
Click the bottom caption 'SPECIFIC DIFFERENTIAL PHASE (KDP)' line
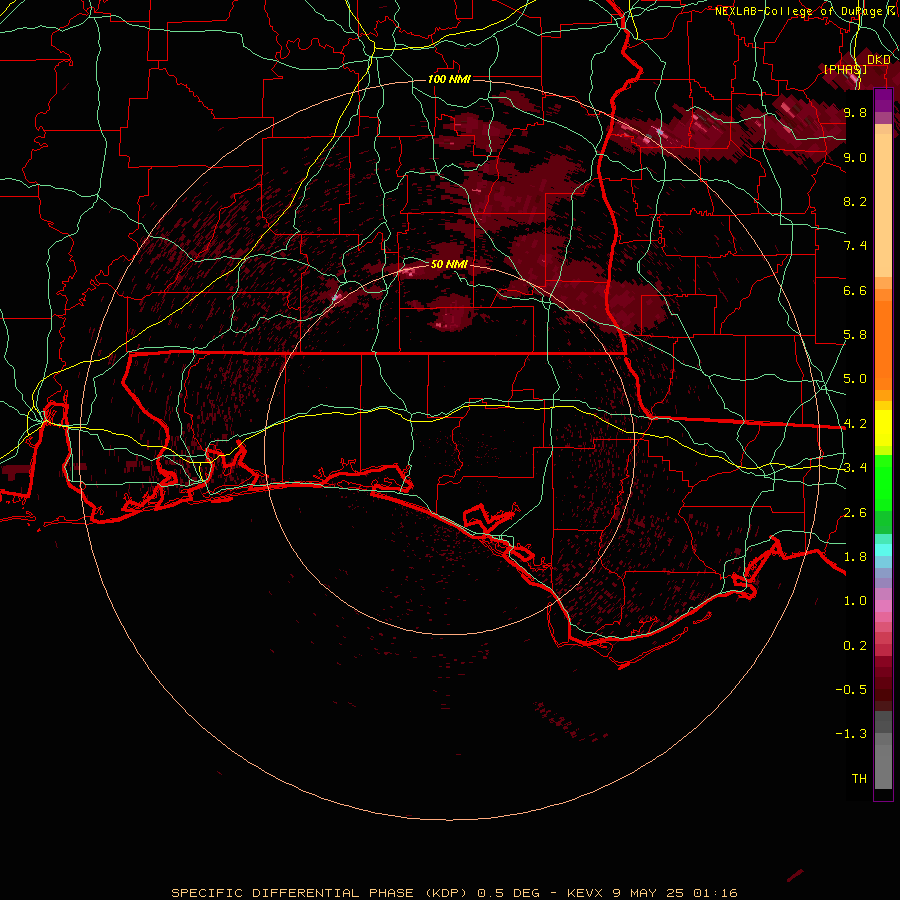454,893
